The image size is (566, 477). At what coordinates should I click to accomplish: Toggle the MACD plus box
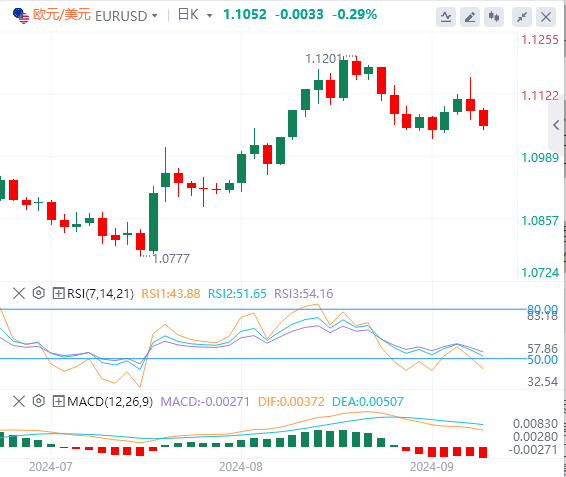coord(58,401)
